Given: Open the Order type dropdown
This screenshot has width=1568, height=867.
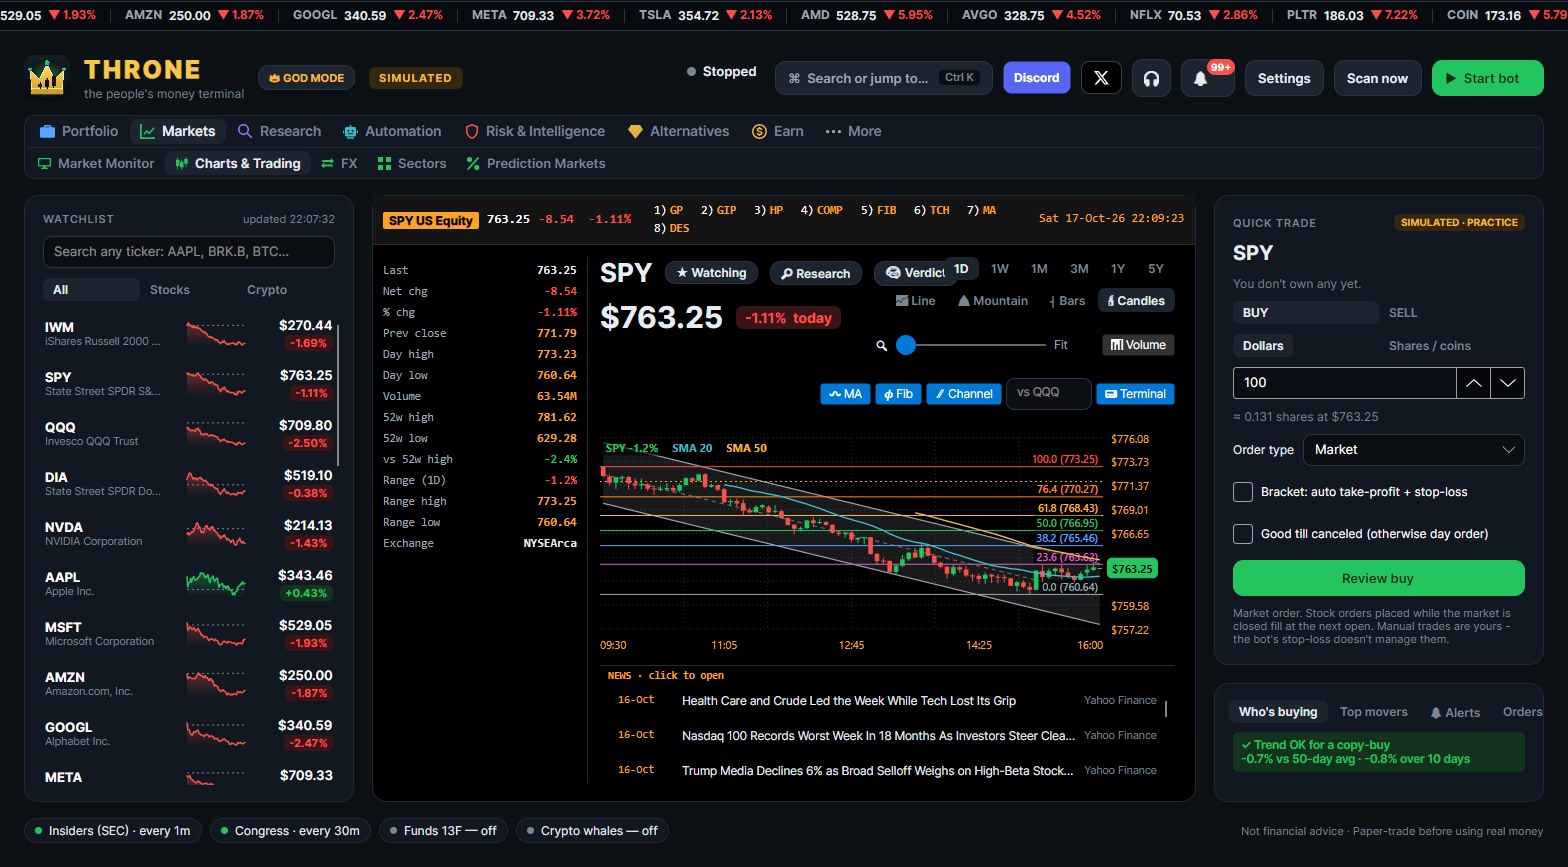Looking at the screenshot, I should [x=1413, y=450].
